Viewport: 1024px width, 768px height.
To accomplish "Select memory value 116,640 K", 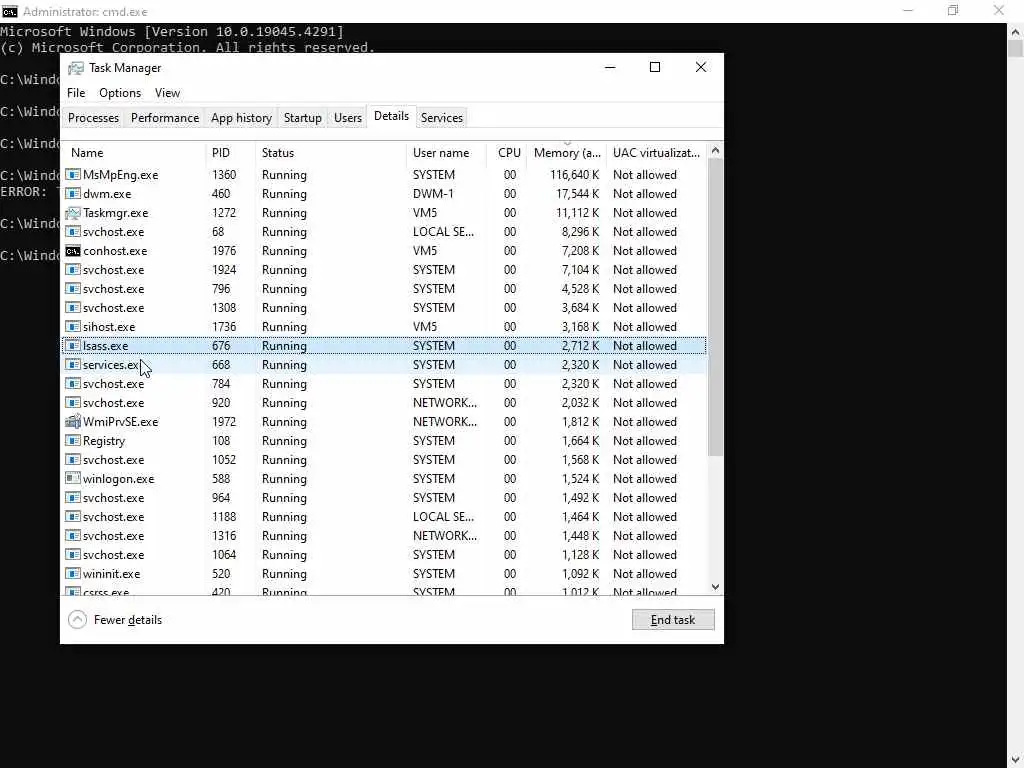I will click(574, 175).
